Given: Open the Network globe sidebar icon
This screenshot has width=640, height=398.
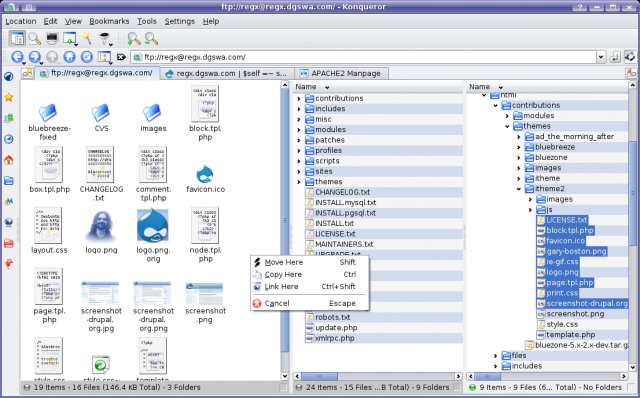Looking at the screenshot, I should pos(9,222).
